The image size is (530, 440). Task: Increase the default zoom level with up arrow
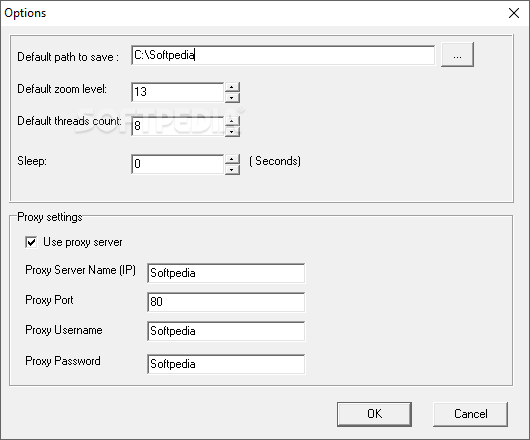(232, 87)
